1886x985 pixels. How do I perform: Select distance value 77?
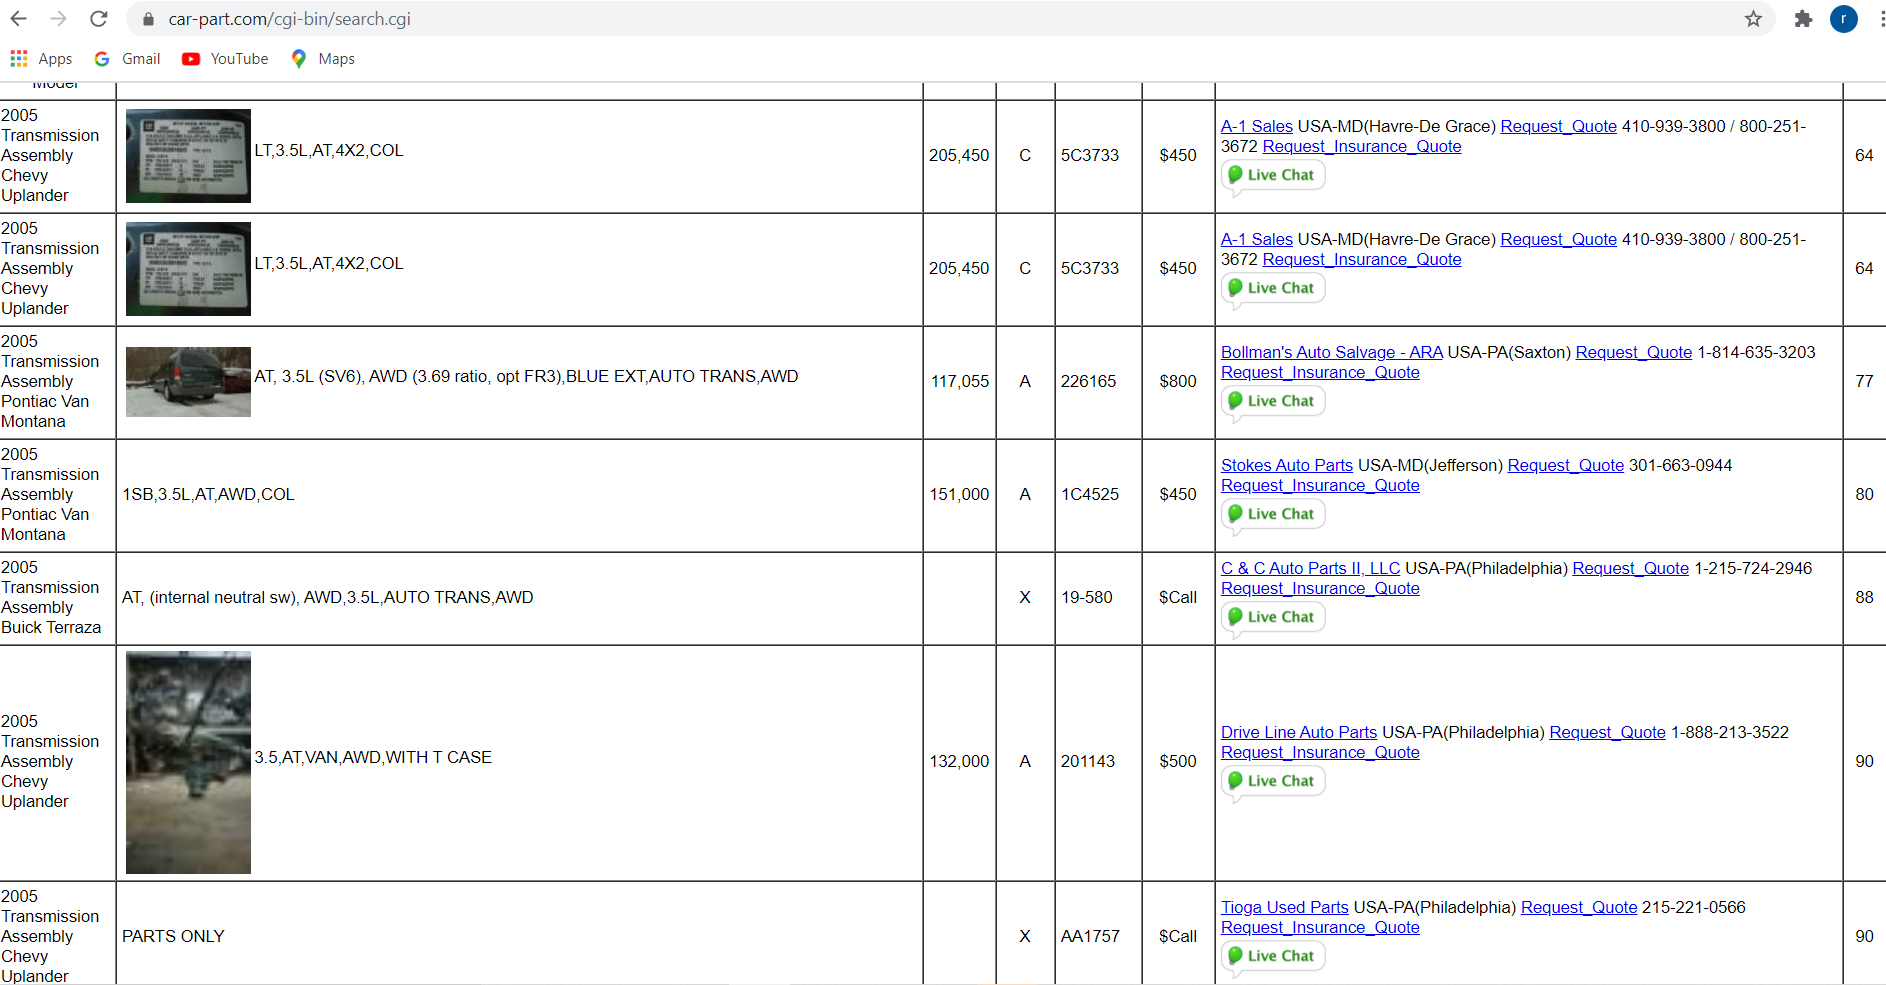[x=1864, y=381]
